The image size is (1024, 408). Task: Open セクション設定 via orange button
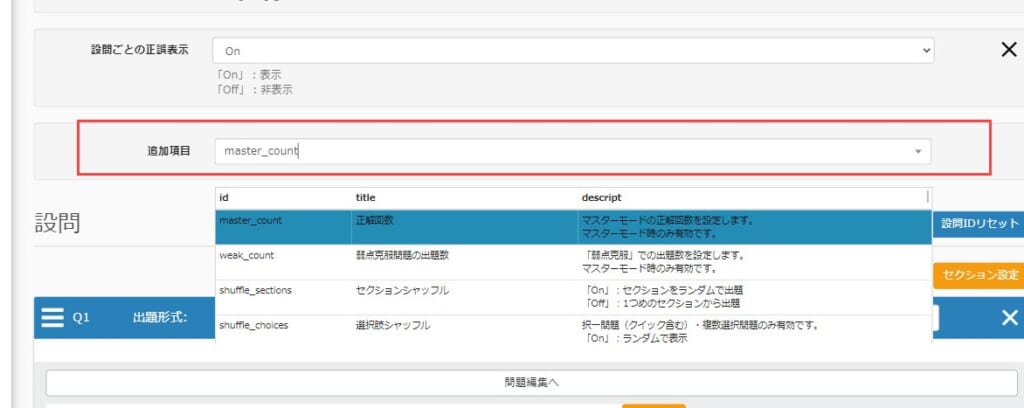(979, 275)
